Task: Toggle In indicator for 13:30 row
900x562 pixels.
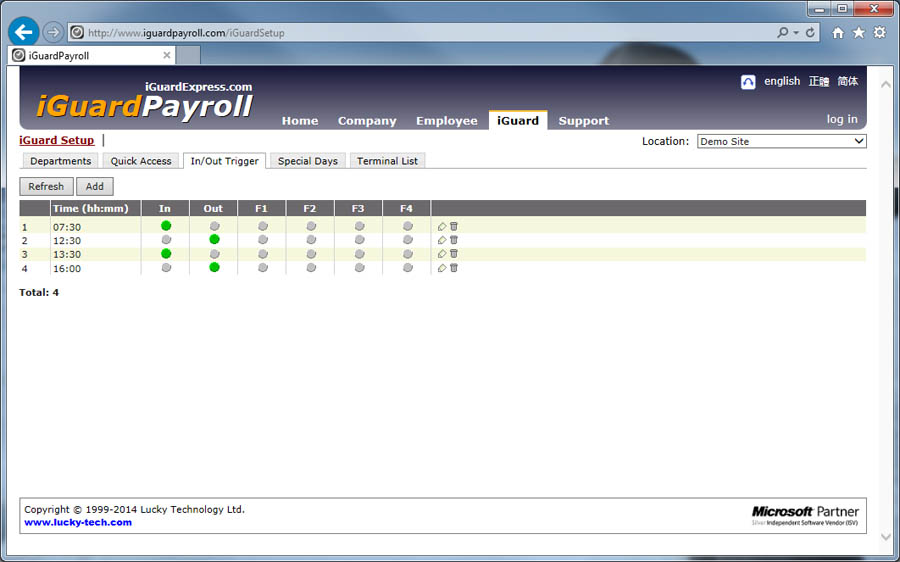Action: tap(166, 253)
